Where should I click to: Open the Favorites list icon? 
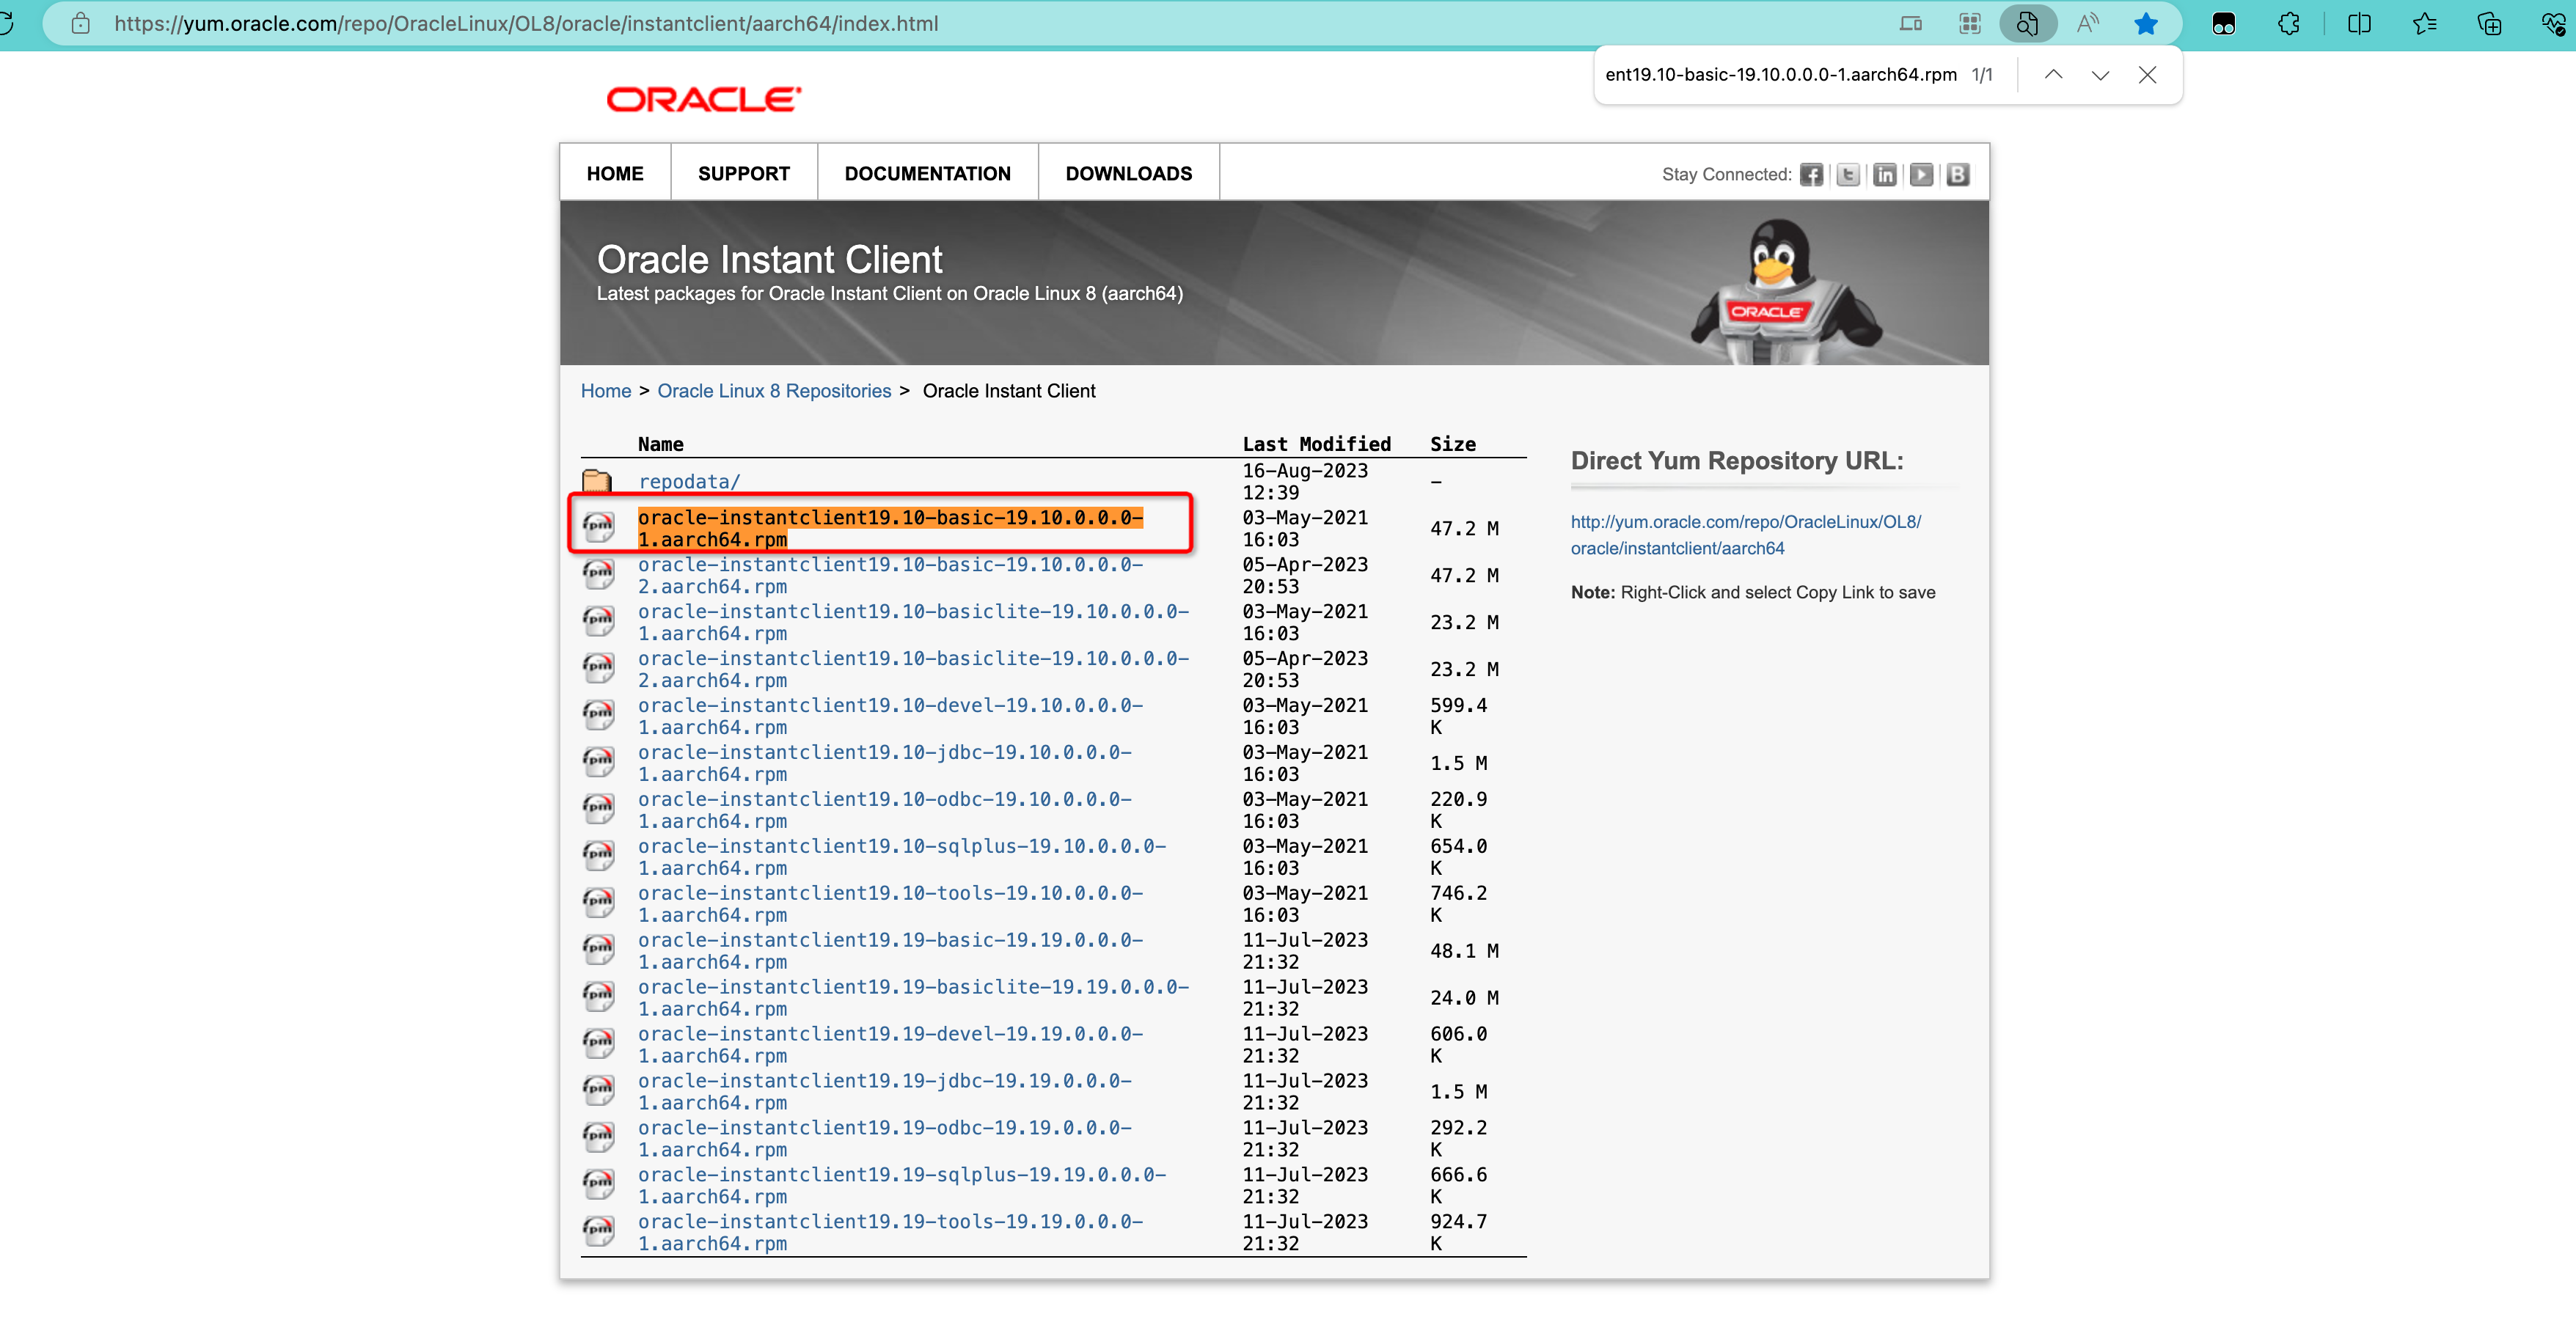pos(2424,23)
